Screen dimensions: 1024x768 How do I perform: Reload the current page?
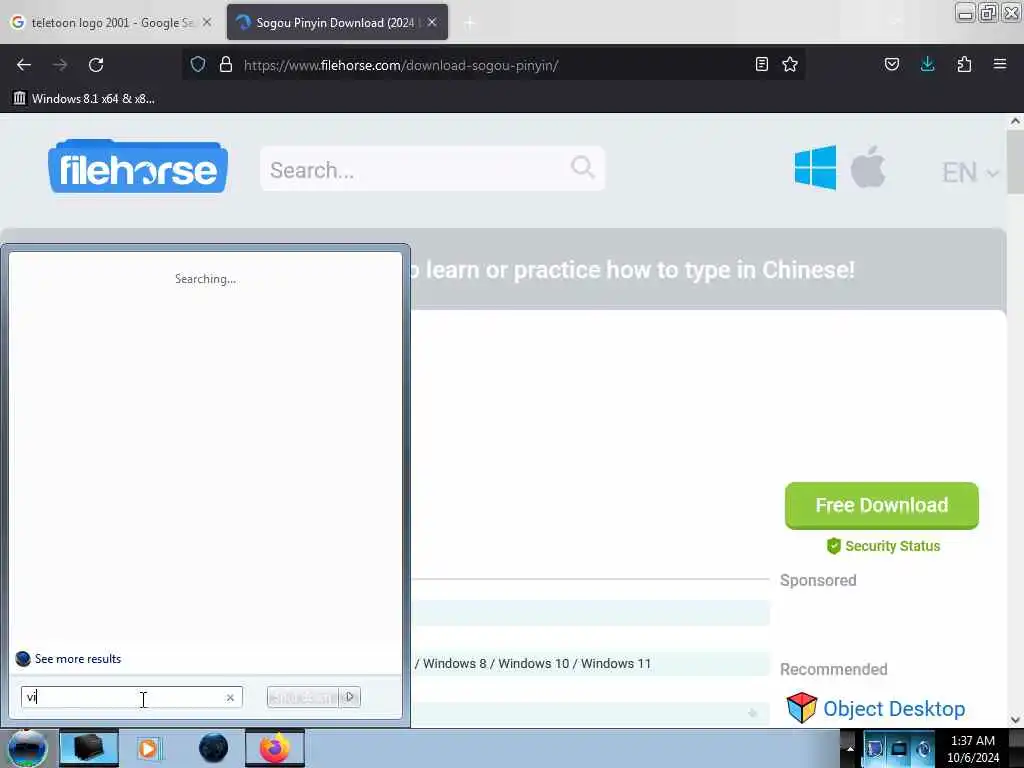pos(96,65)
